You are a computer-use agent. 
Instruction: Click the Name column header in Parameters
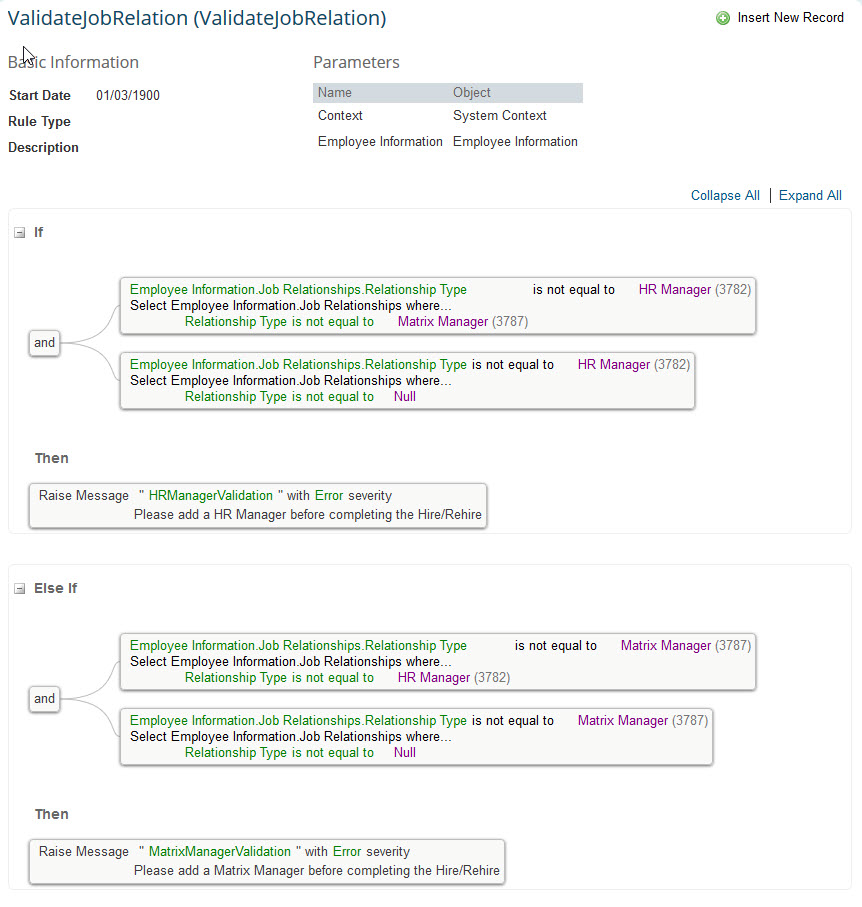click(334, 93)
